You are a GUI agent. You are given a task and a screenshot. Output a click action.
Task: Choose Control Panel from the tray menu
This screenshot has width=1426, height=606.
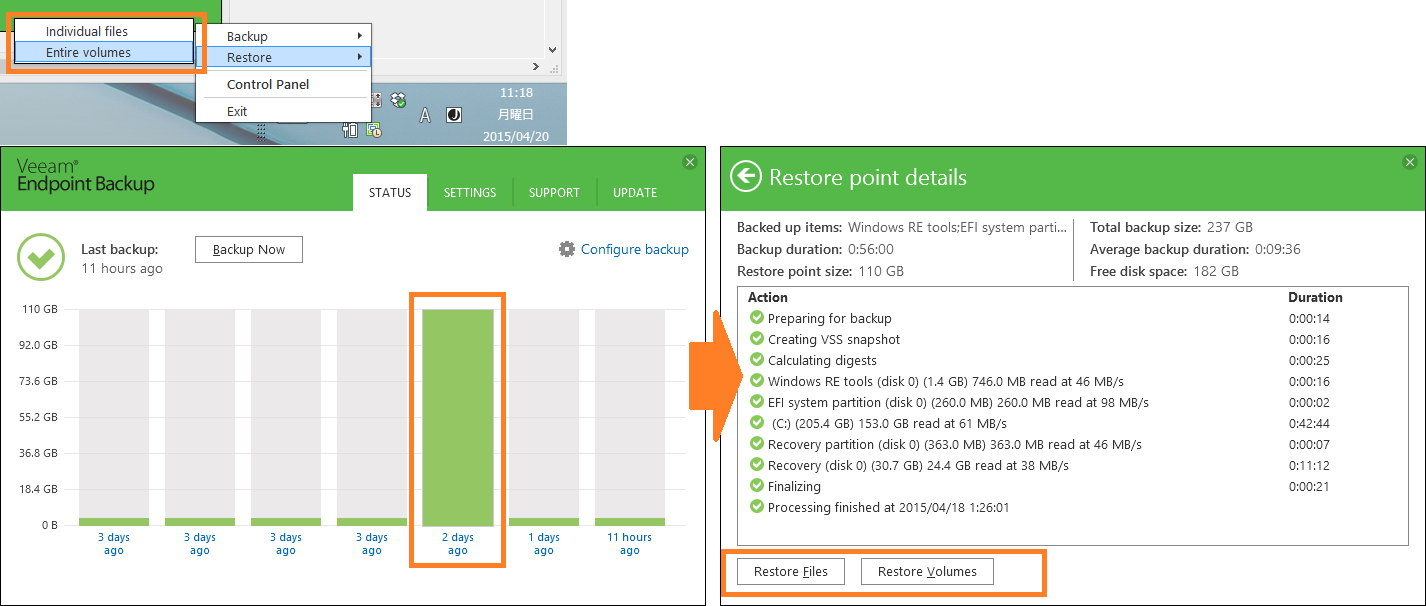283,85
